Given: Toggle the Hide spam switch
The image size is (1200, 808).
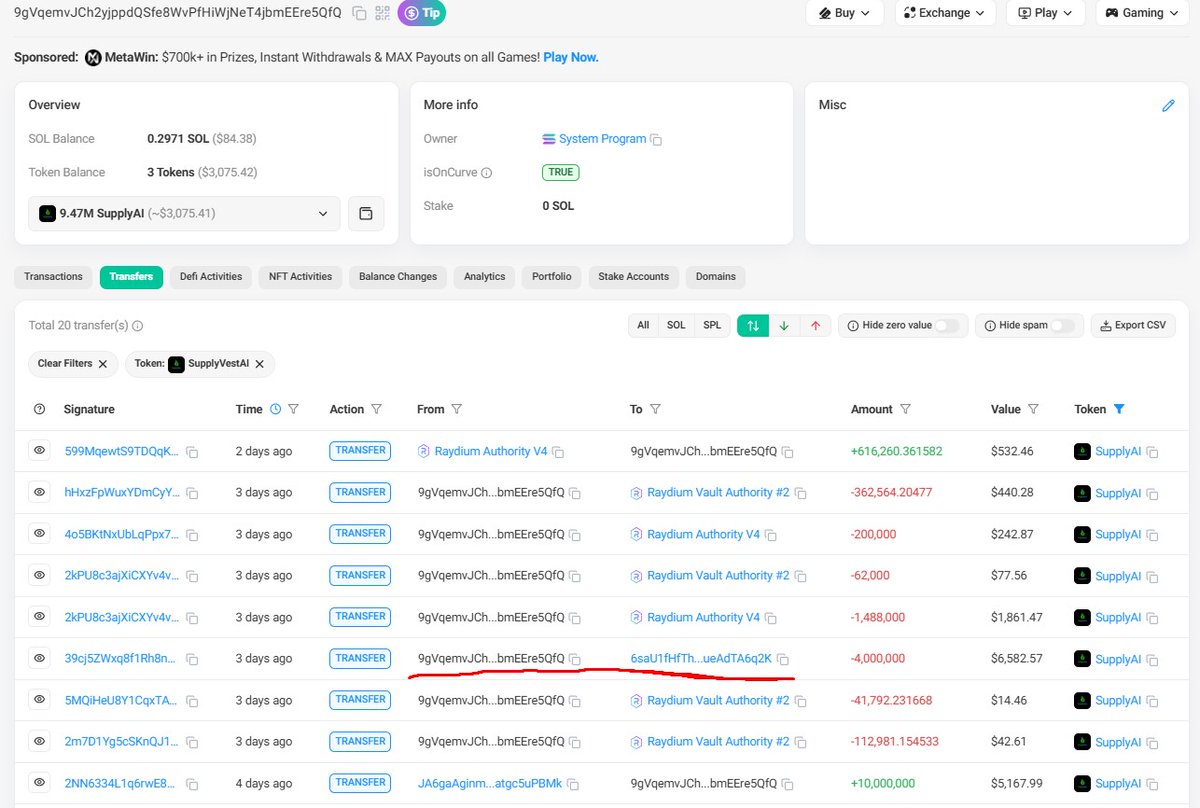Looking at the screenshot, I should point(1062,325).
